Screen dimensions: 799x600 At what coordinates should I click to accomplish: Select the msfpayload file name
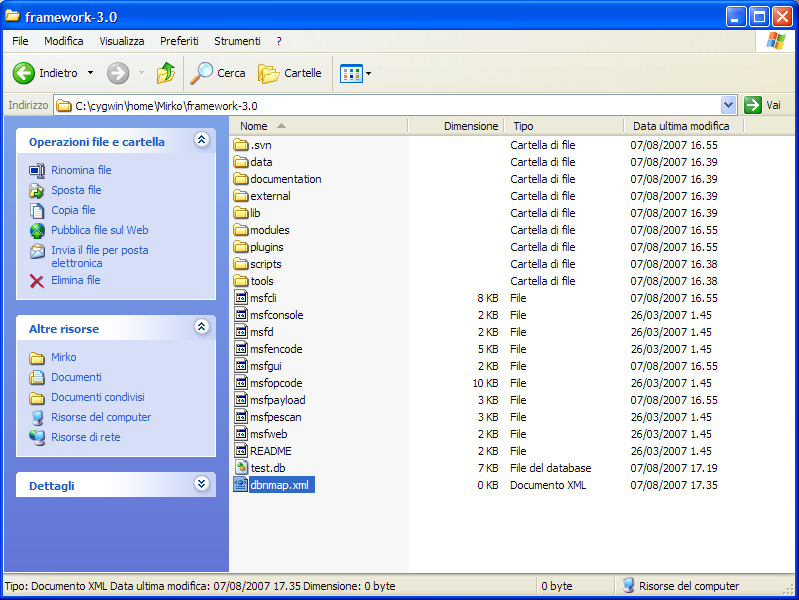coord(278,400)
